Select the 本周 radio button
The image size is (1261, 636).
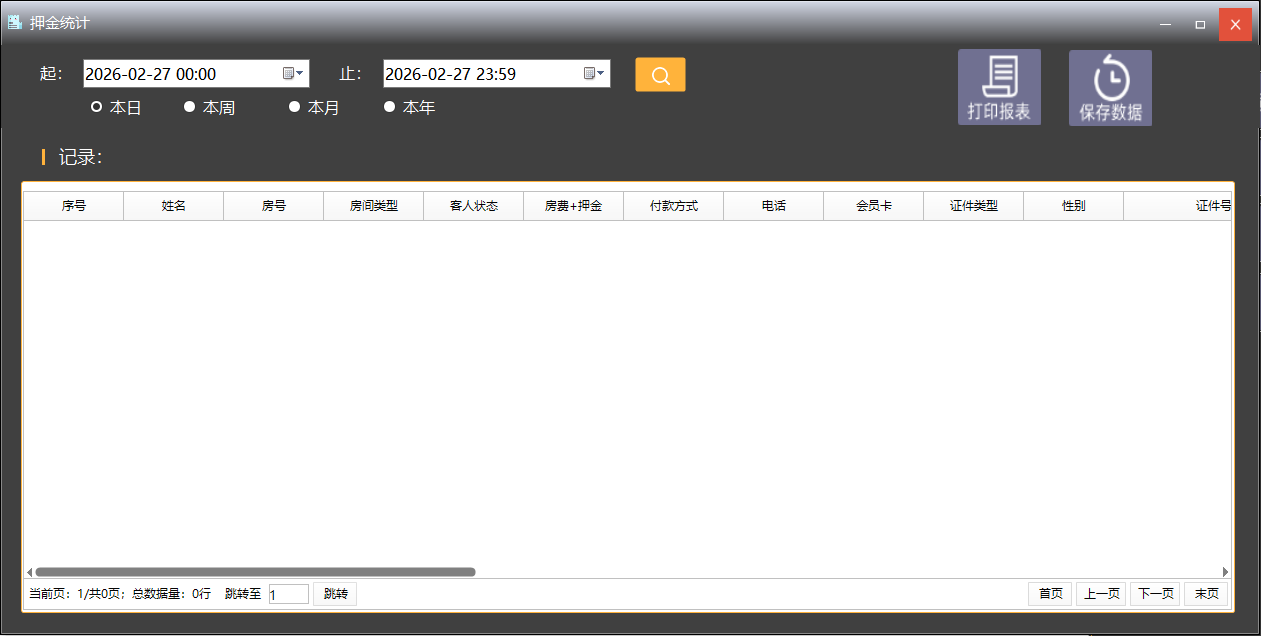[190, 107]
